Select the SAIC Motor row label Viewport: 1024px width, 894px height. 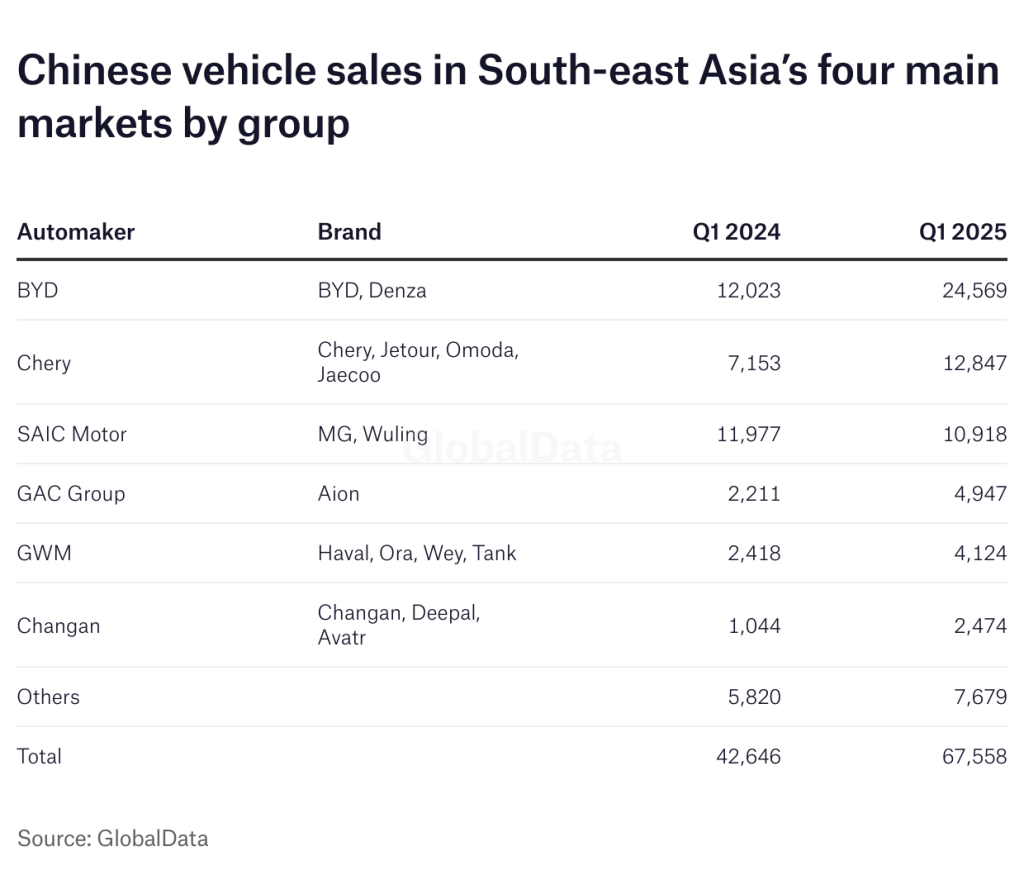[x=72, y=434]
